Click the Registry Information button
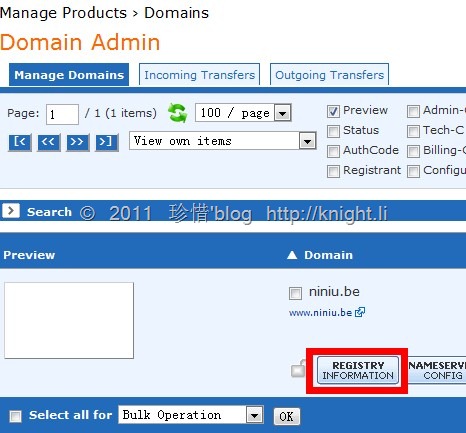The image size is (466, 433). [x=358, y=370]
